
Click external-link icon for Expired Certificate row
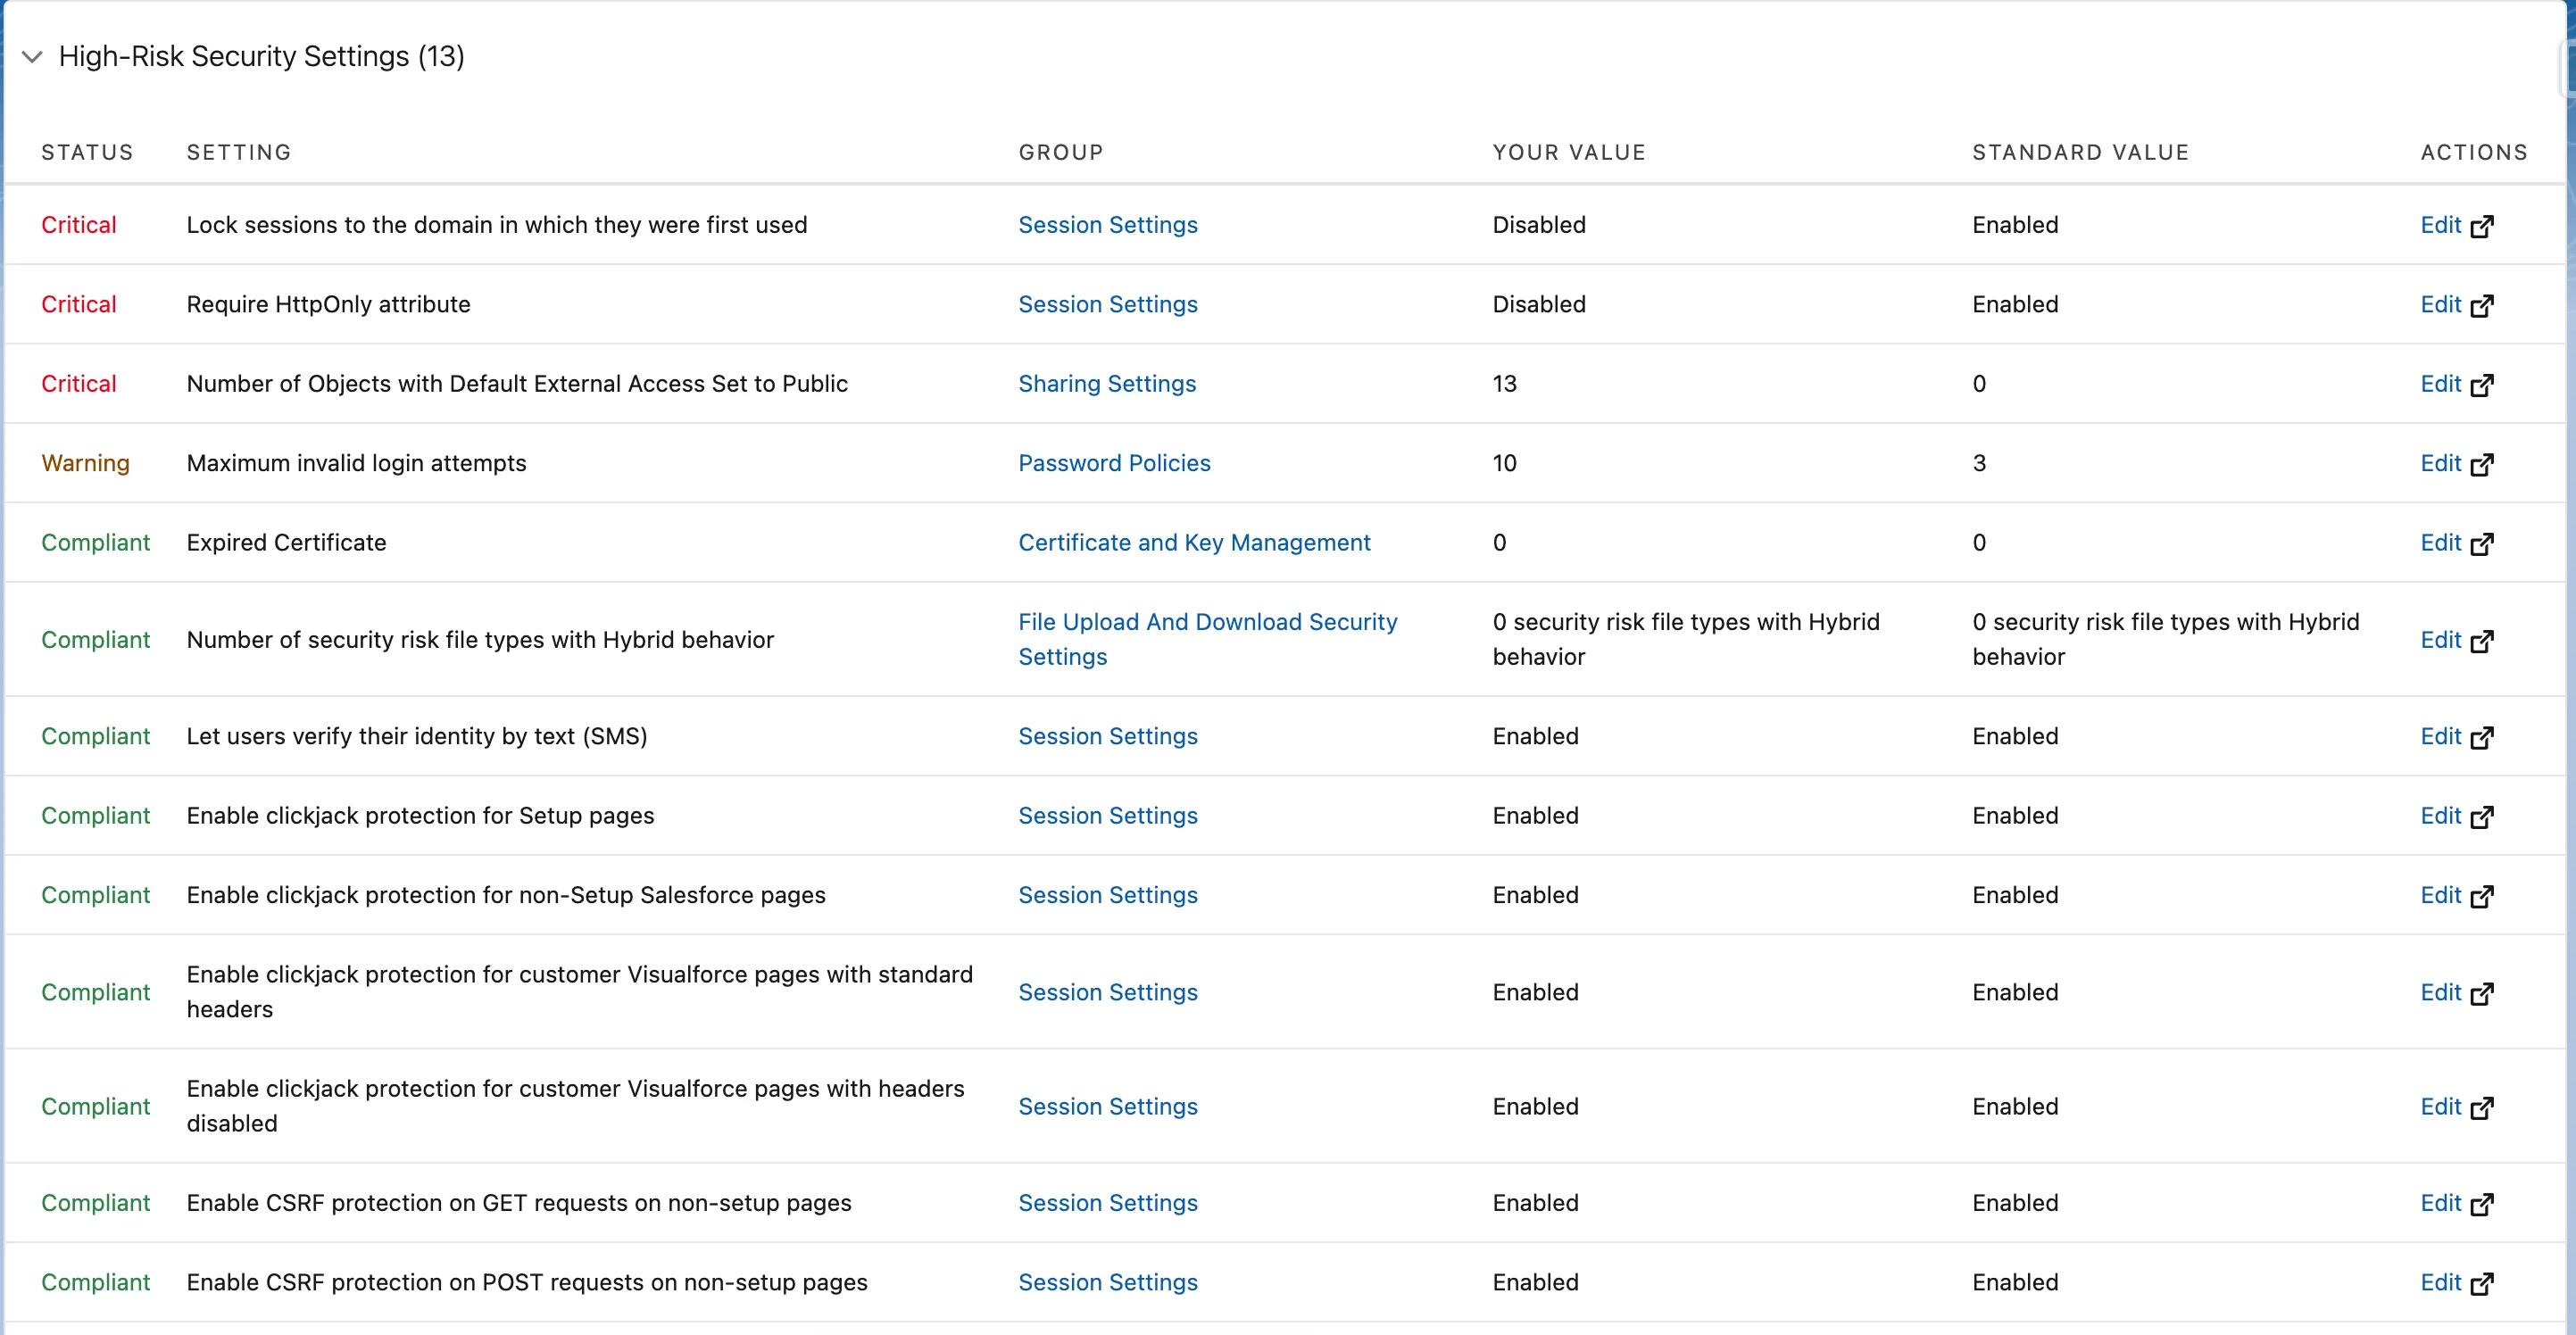point(2481,544)
